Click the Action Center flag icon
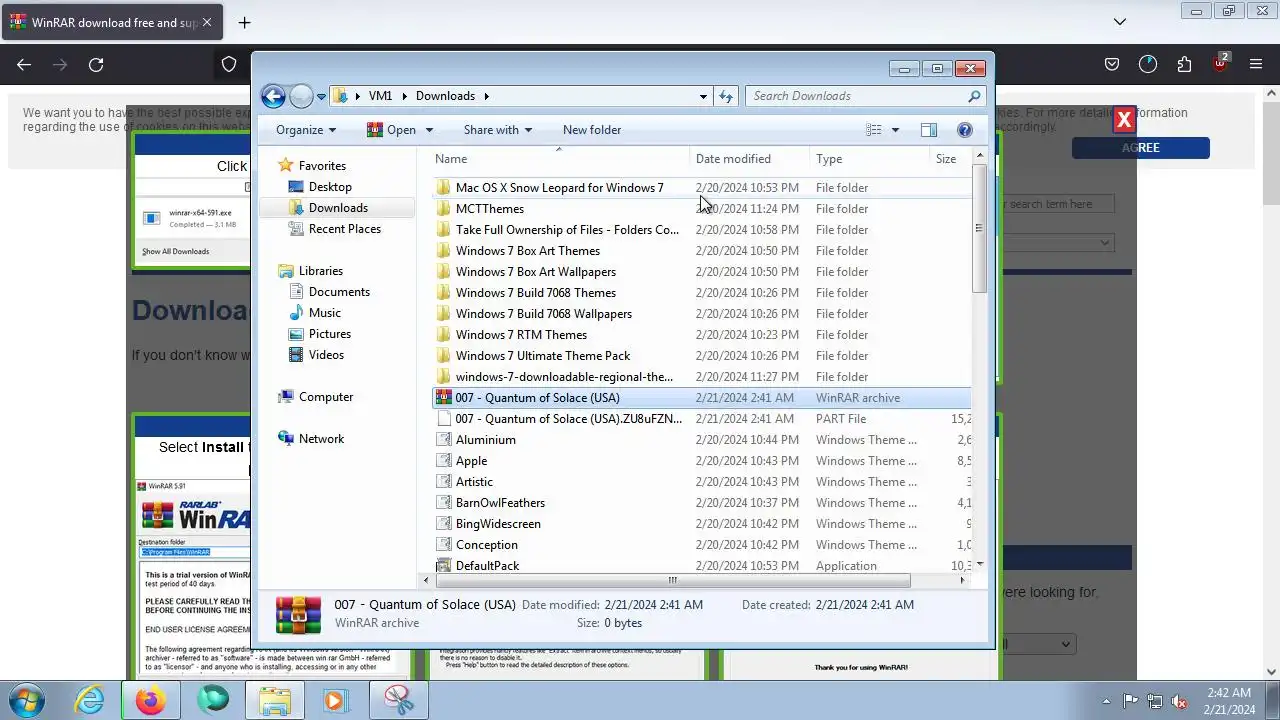1280x720 pixels. click(1131, 701)
